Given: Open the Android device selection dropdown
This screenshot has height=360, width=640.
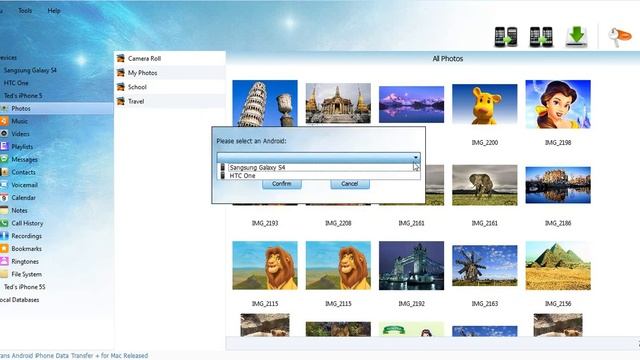Looking at the screenshot, I should (318, 157).
